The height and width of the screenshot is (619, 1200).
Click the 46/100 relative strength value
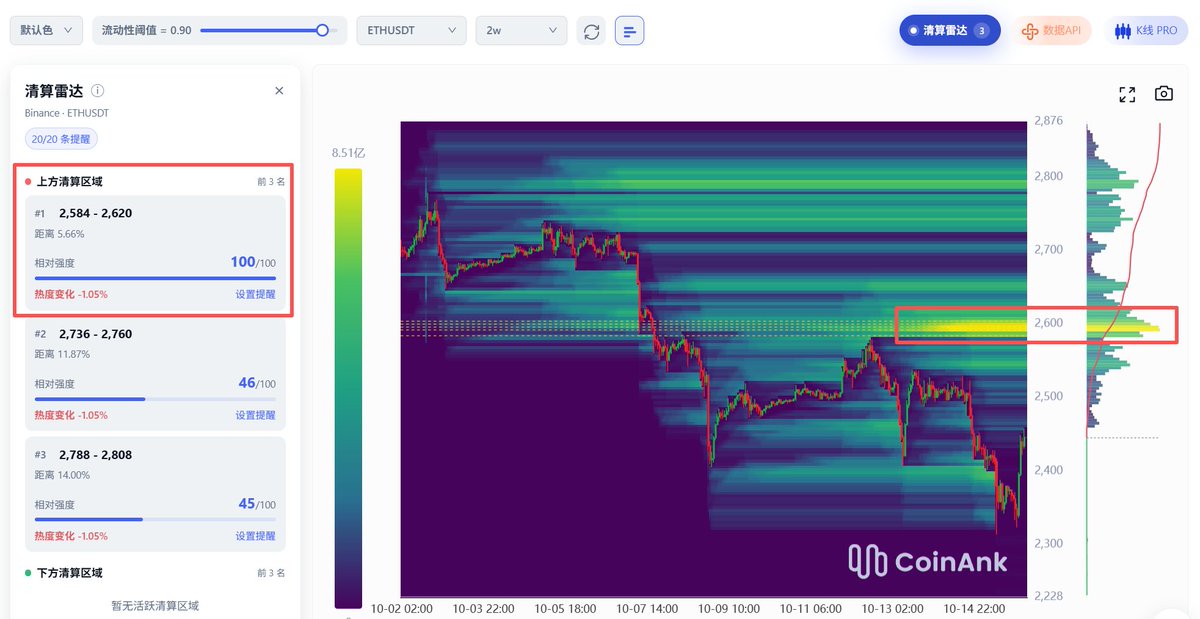coord(257,383)
